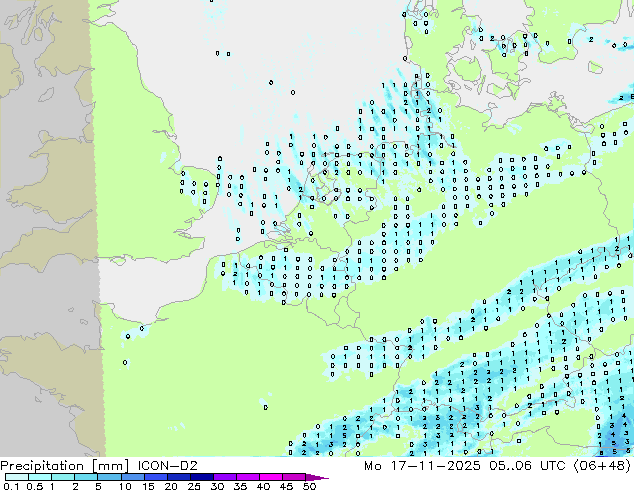Select the 5–10 mm legend swatch
Viewport: 634px width, 490px height.
109,477
